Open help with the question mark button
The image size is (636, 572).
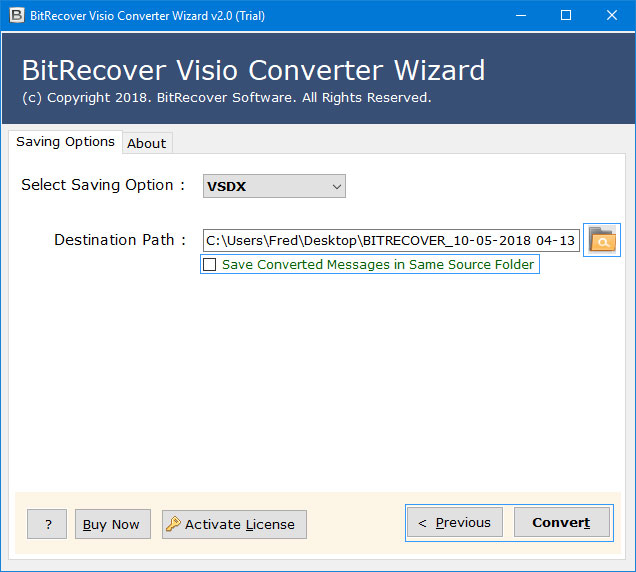tap(47, 524)
